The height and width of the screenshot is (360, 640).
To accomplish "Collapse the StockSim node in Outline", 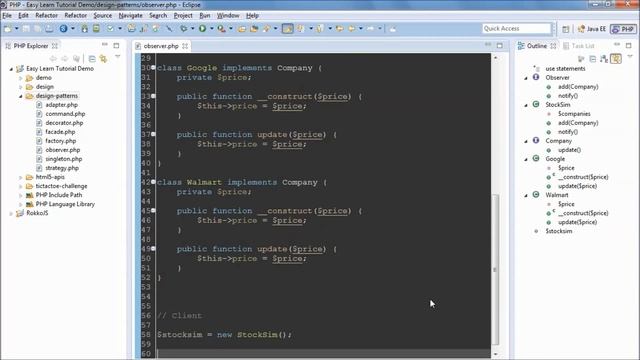I will point(526,105).
